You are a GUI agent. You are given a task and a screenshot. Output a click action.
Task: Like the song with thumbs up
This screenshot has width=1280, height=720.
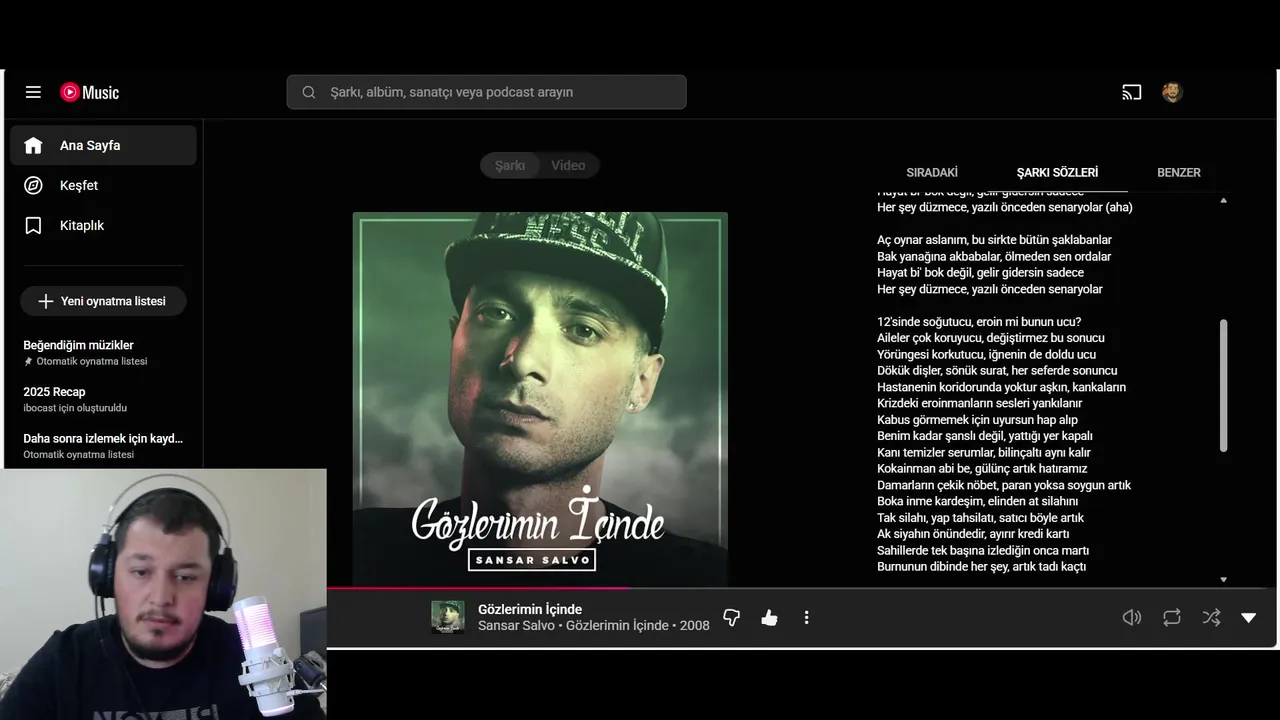point(769,618)
